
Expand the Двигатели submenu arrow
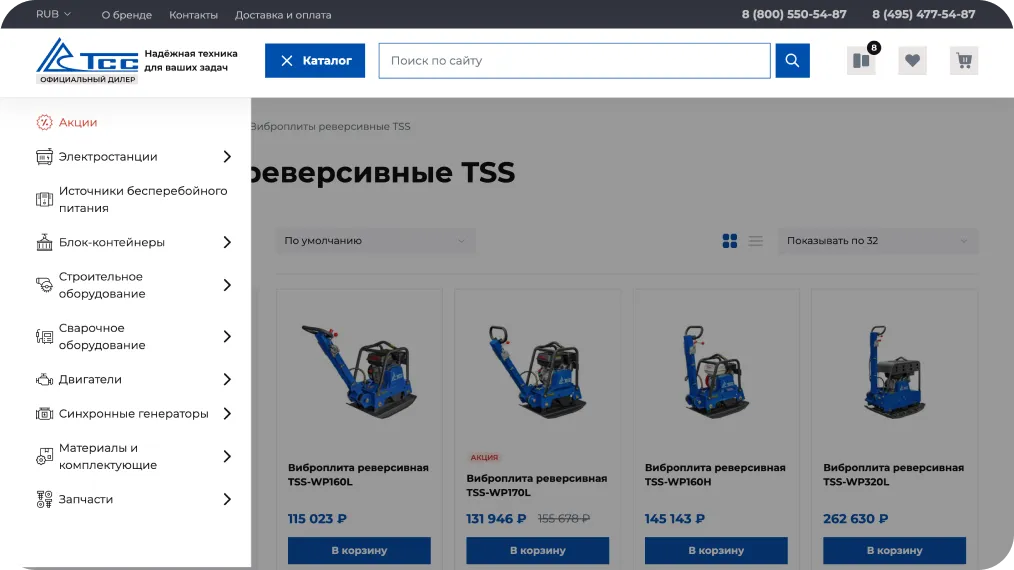tap(227, 379)
